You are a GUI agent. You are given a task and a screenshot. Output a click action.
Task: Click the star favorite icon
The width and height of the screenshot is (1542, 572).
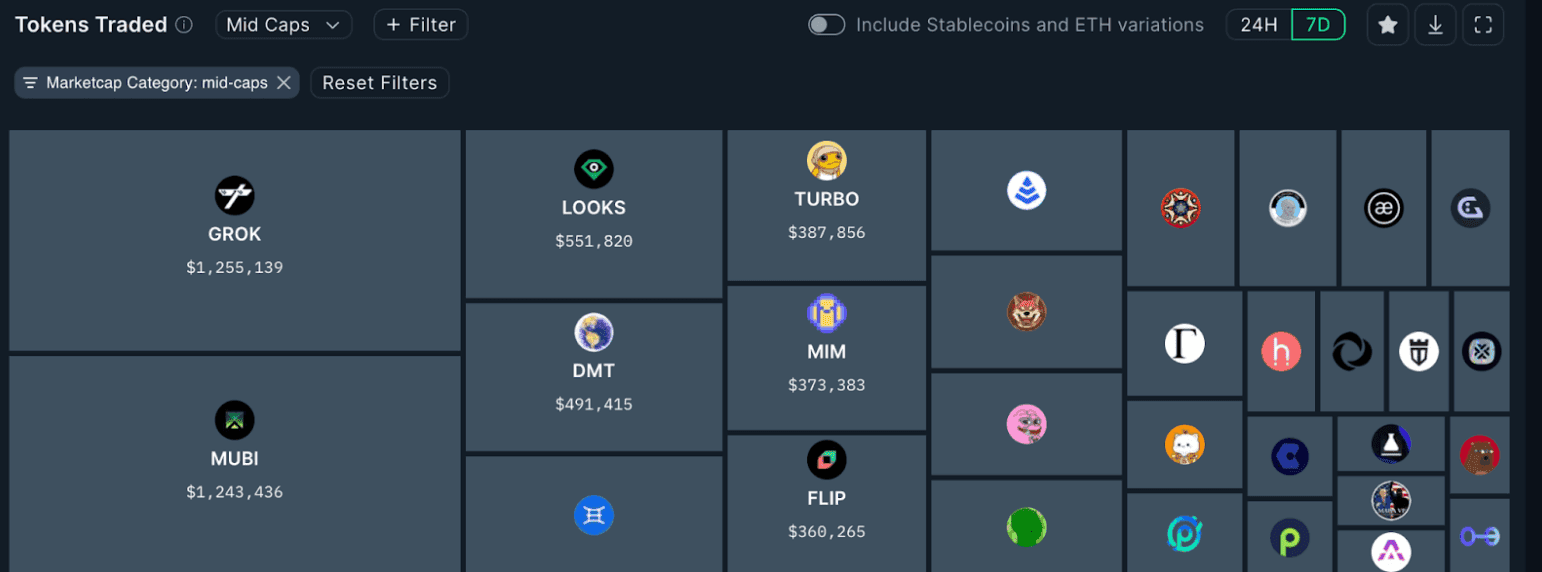click(x=1387, y=26)
